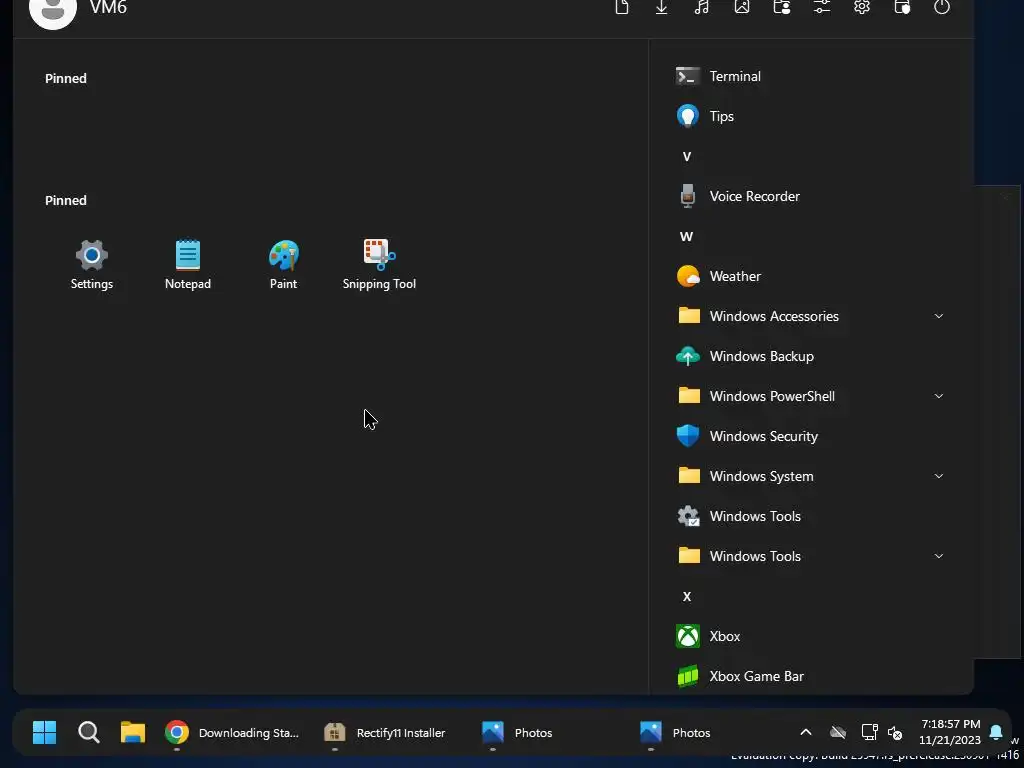Launch the pinned Settings app
Viewport: 1024px width, 768px height.
pos(91,264)
